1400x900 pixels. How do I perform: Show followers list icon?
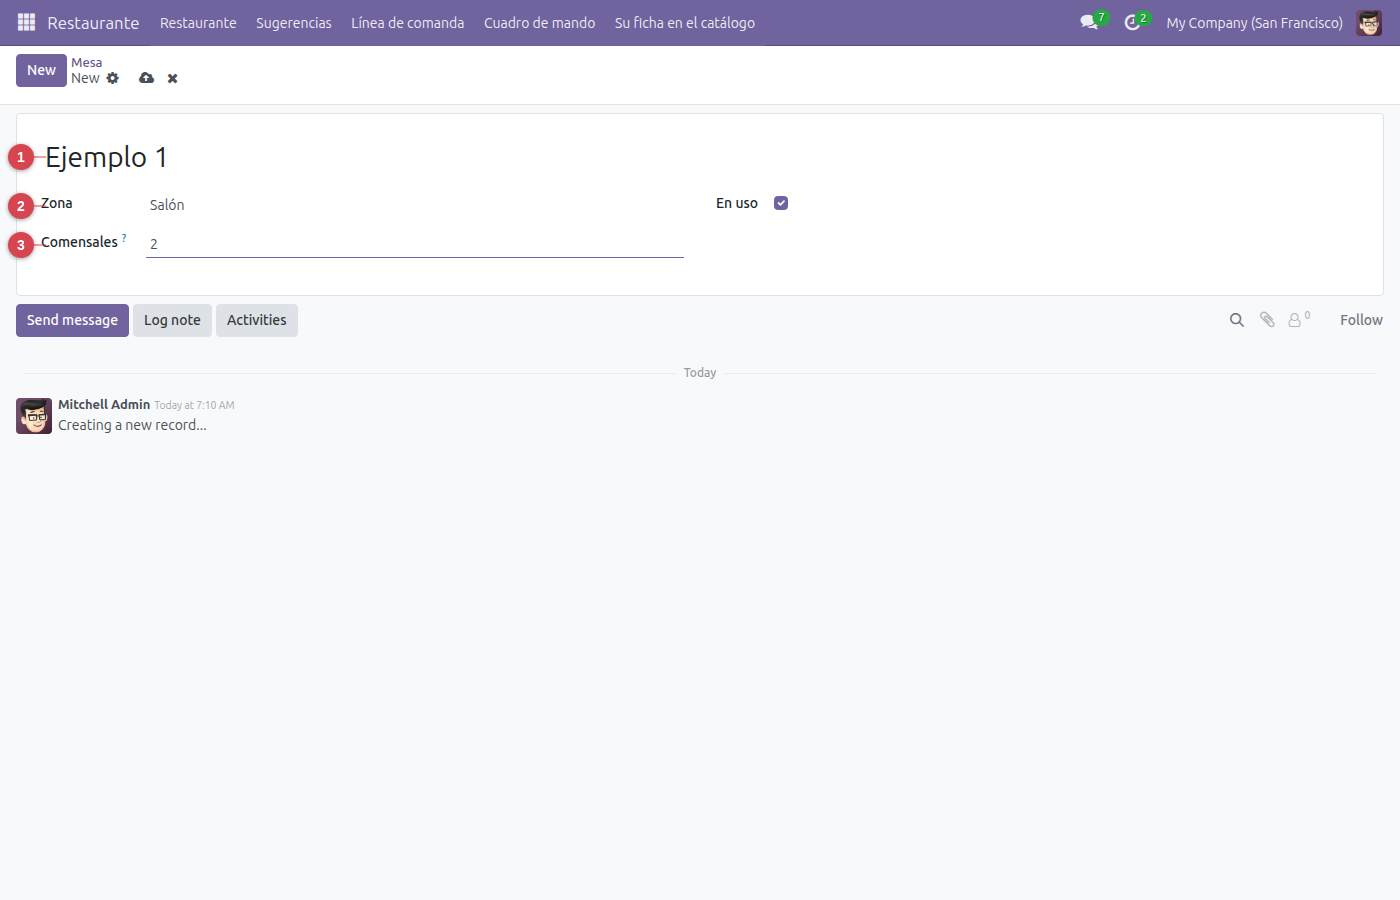1298,320
